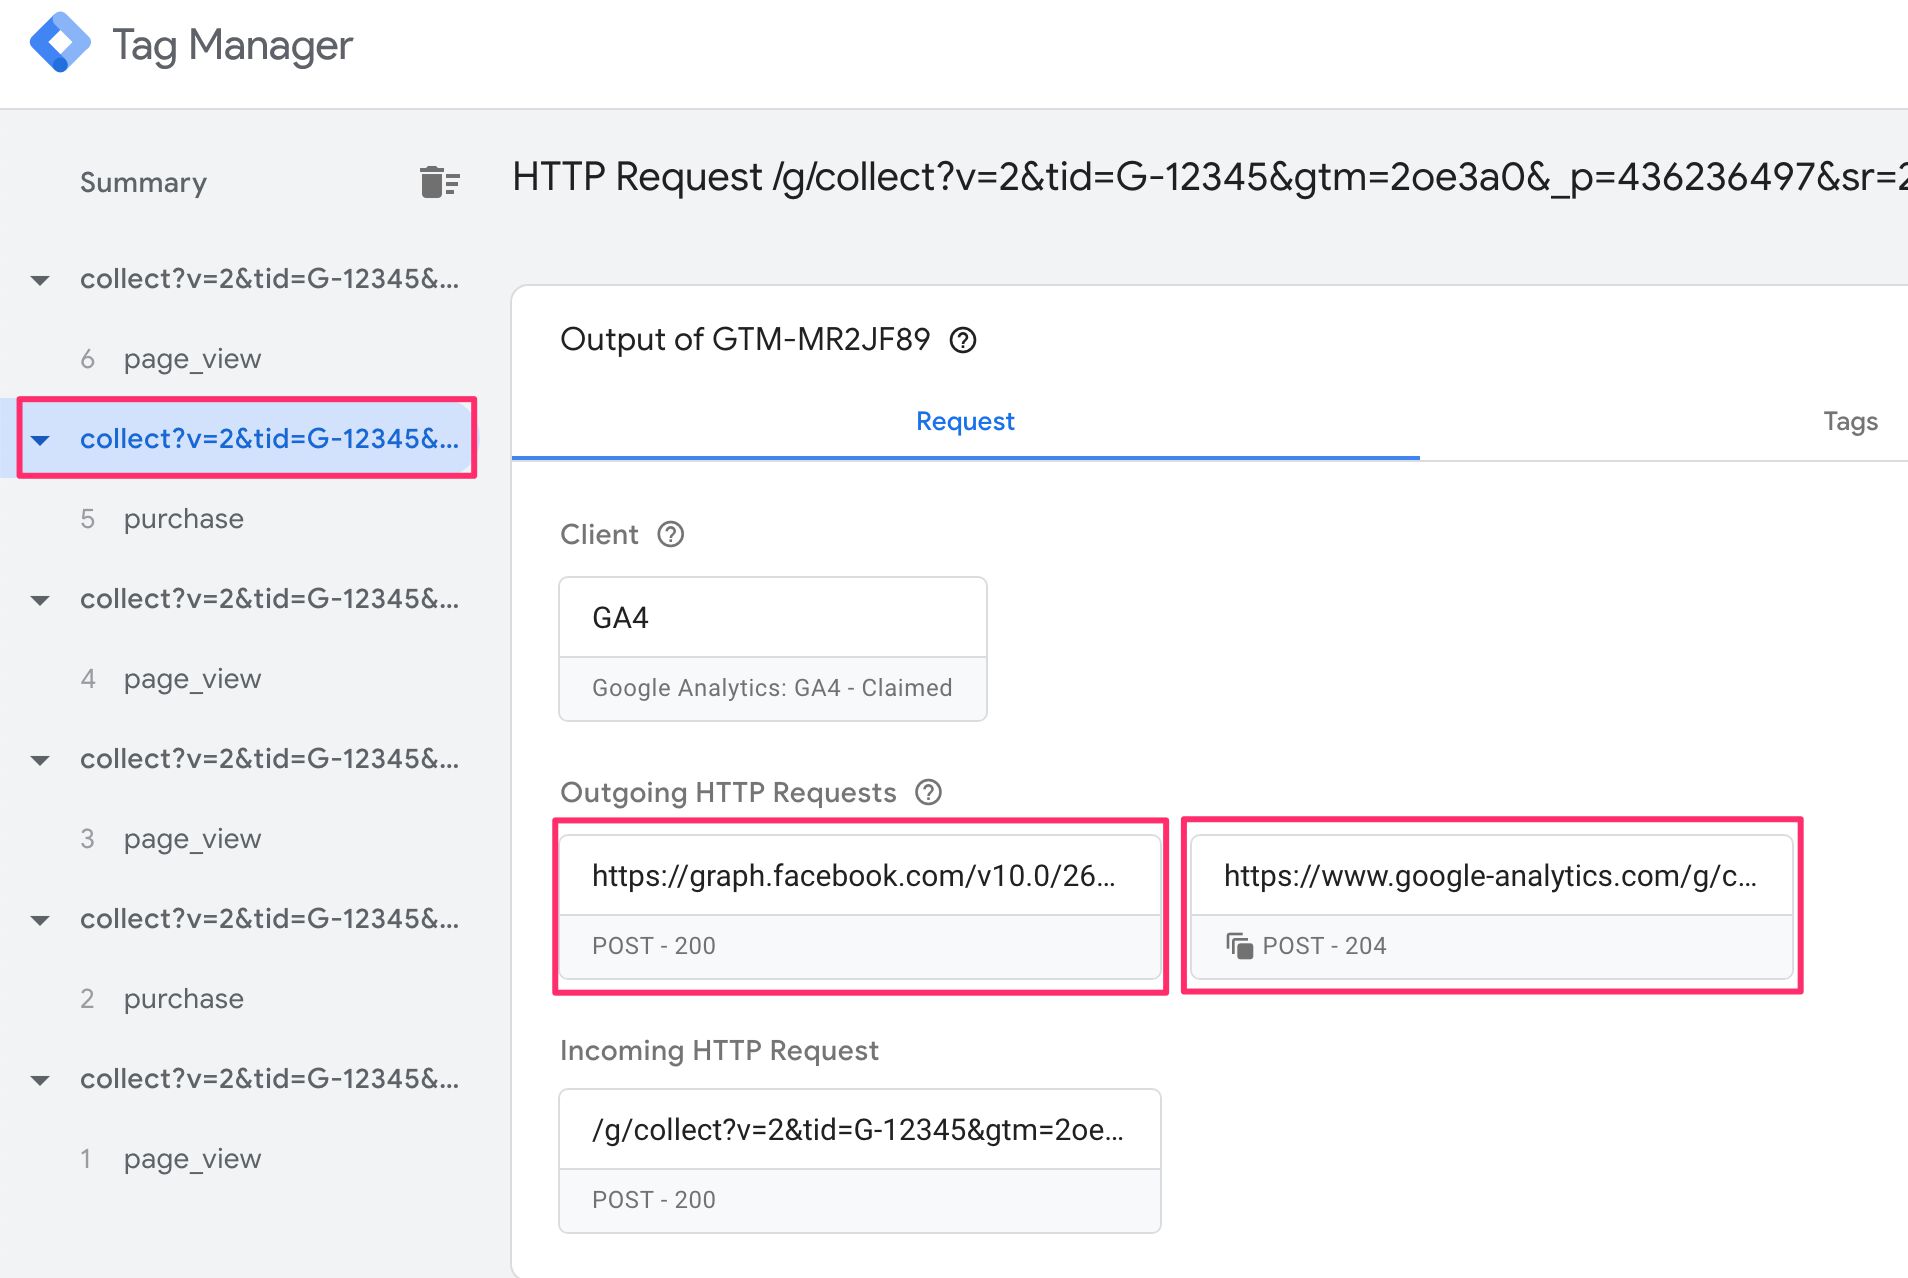Collapse the highlighted collect request arrow
This screenshot has height=1278, width=1908.
click(x=40, y=439)
